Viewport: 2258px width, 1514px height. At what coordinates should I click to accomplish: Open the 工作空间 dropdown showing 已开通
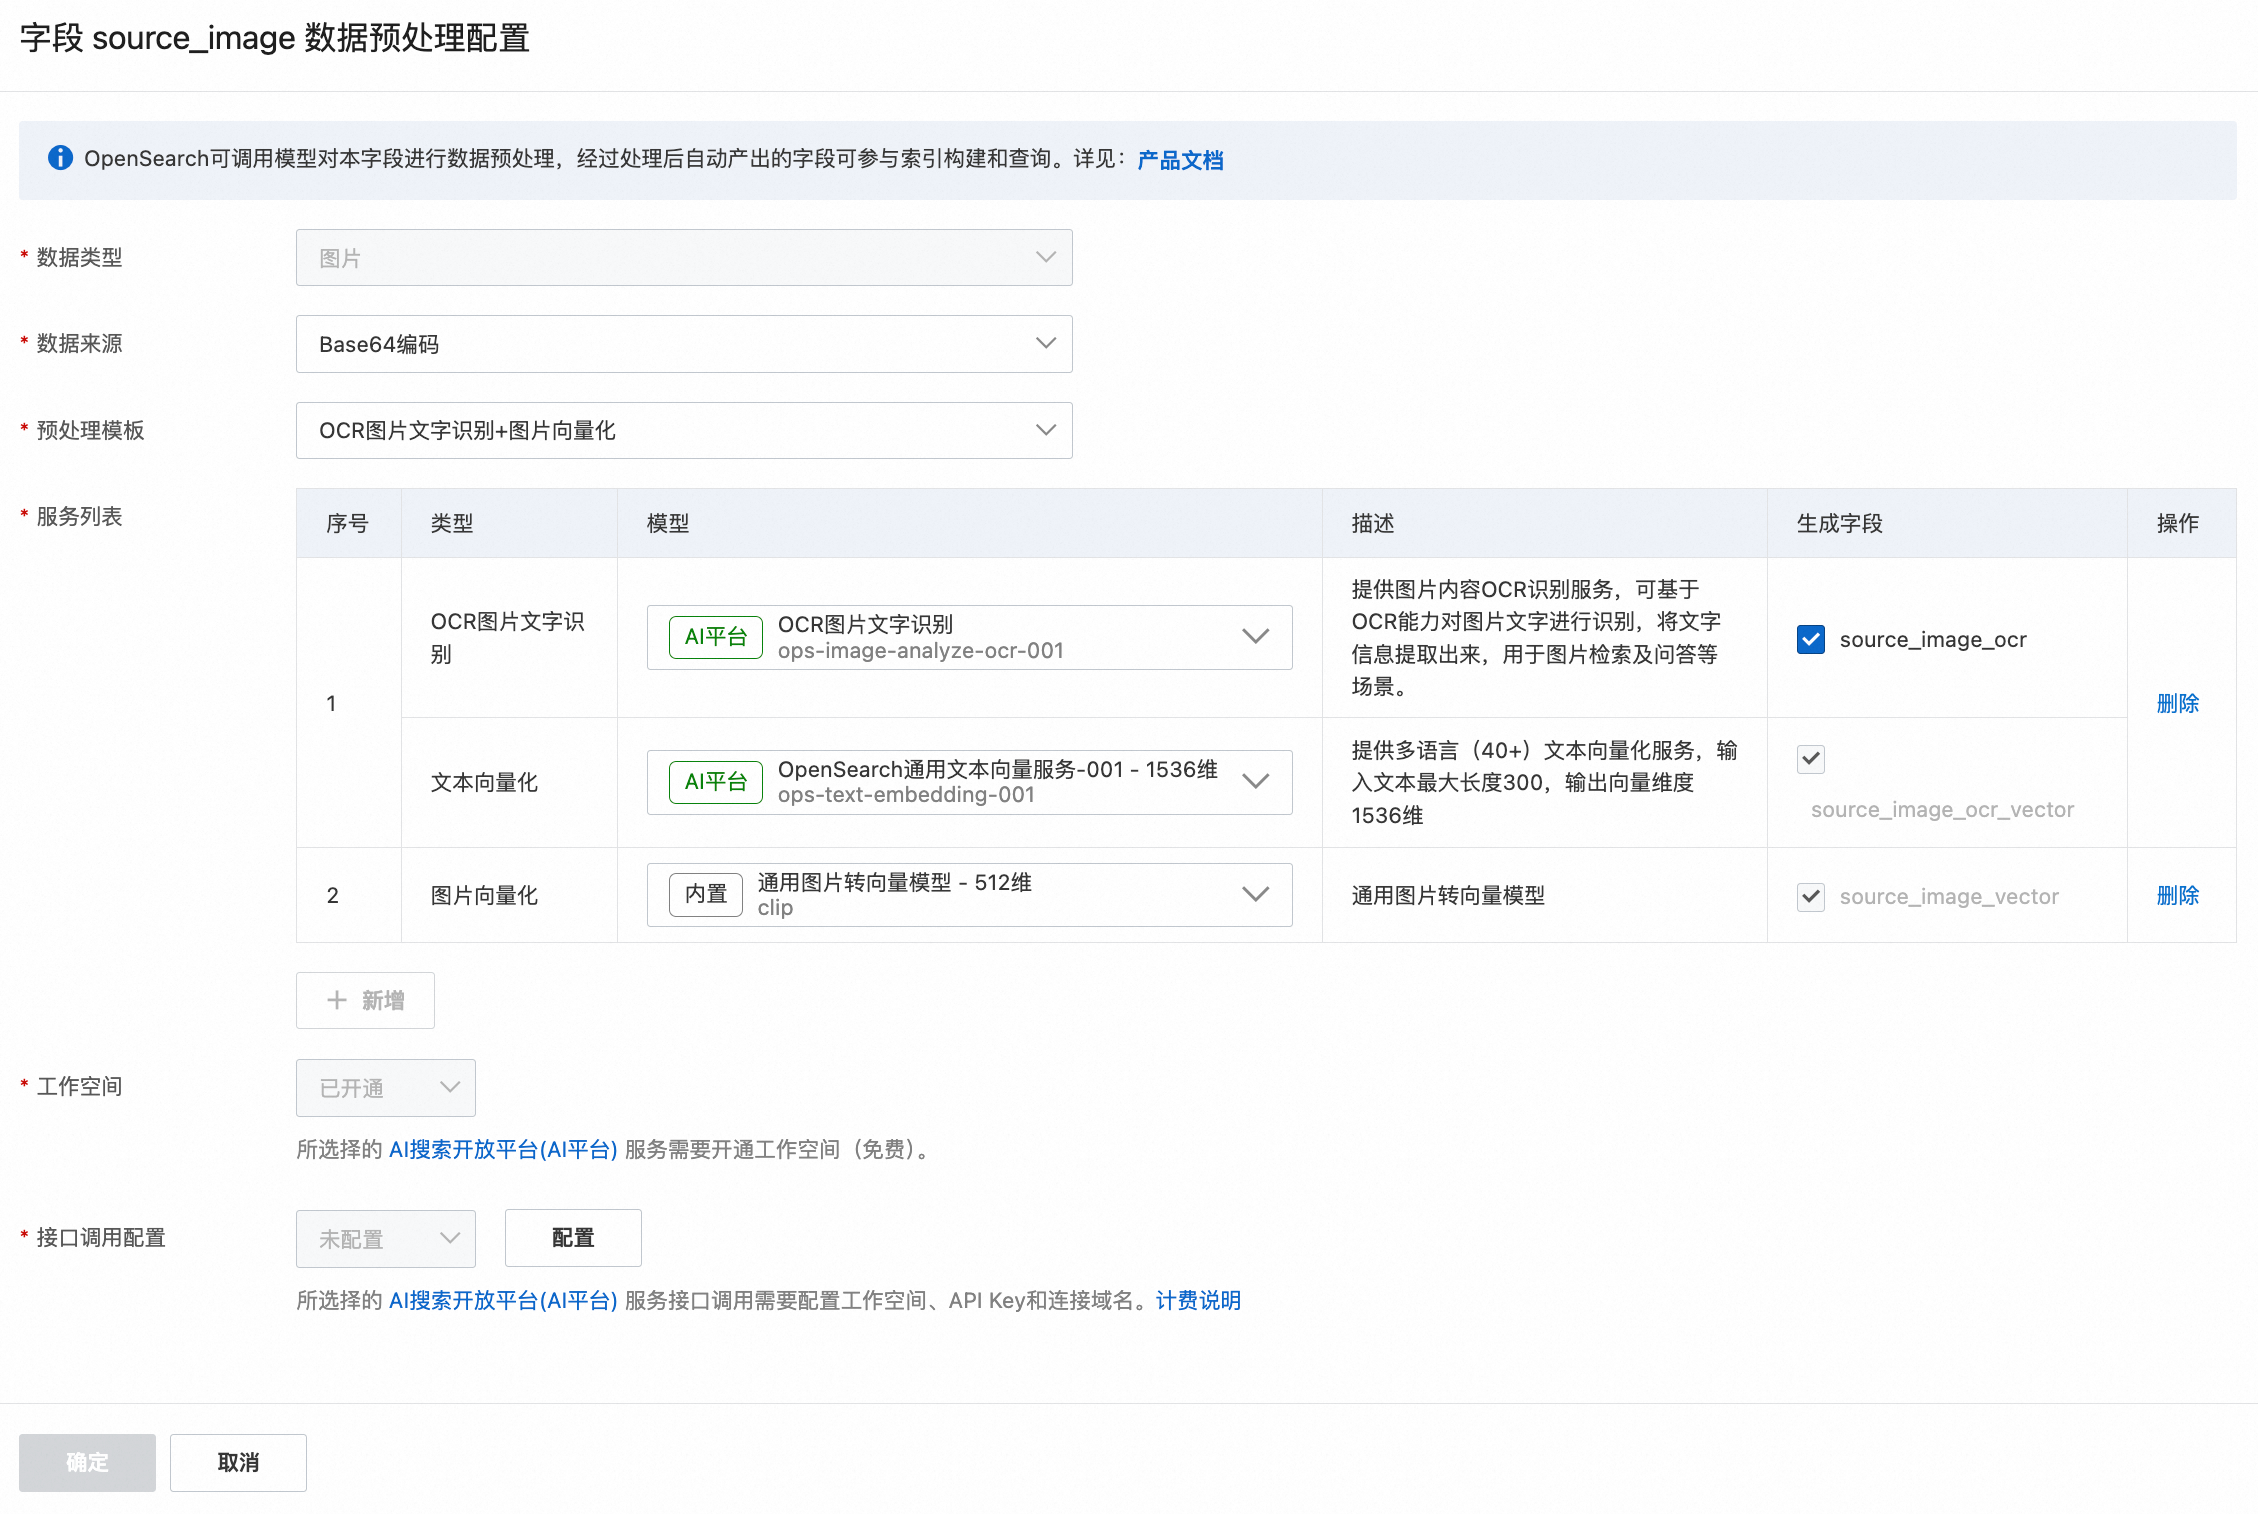385,1088
